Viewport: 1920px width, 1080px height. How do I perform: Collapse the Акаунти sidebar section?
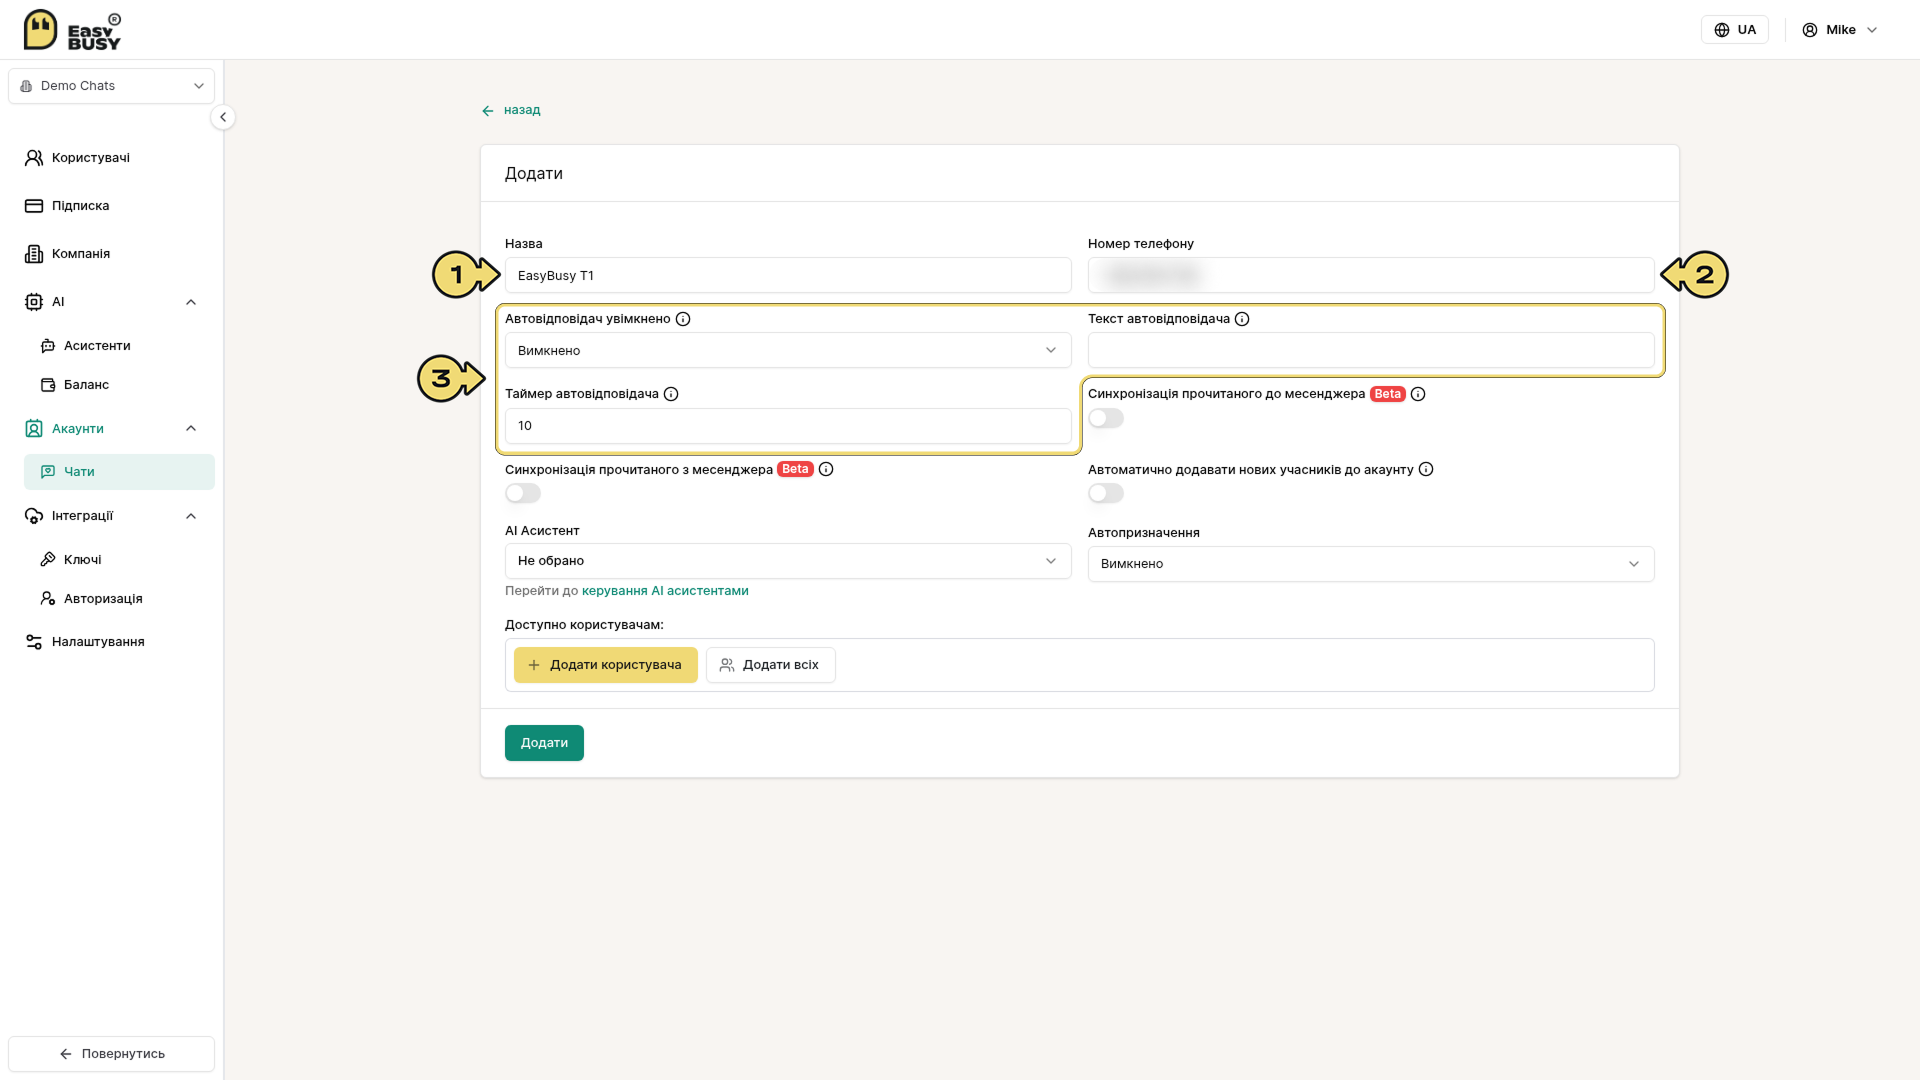(x=191, y=428)
